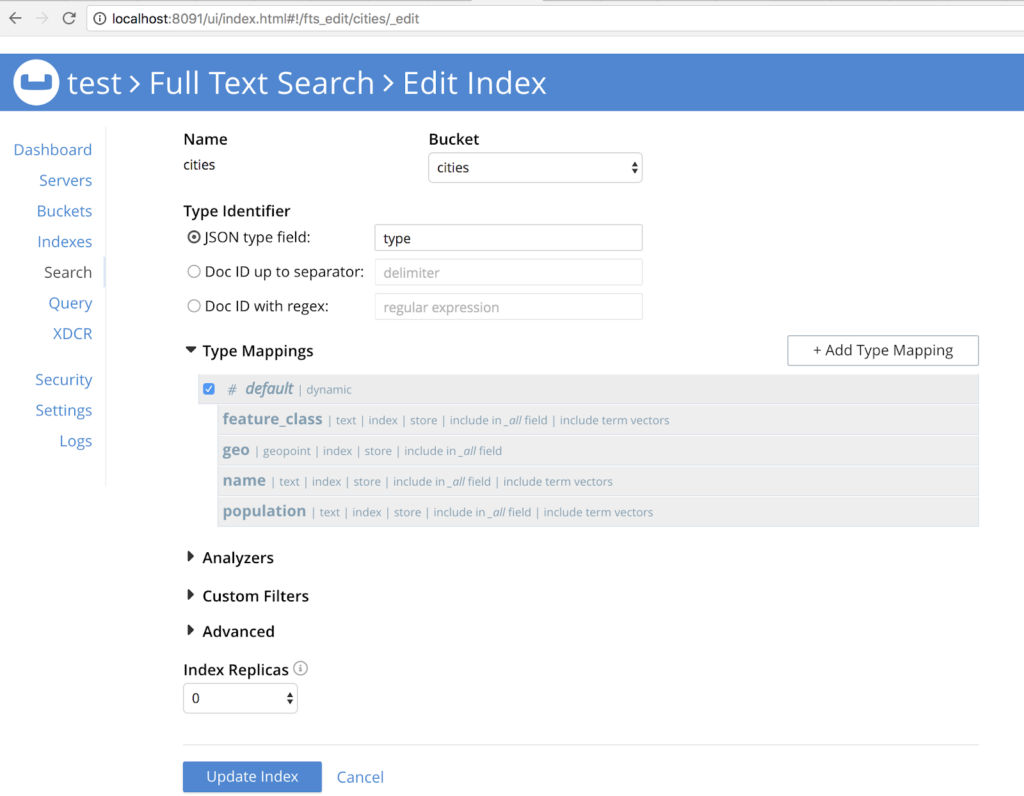Image resolution: width=1024 pixels, height=796 pixels.
Task: Click the hash icon beside default mapping
Action: click(232, 389)
